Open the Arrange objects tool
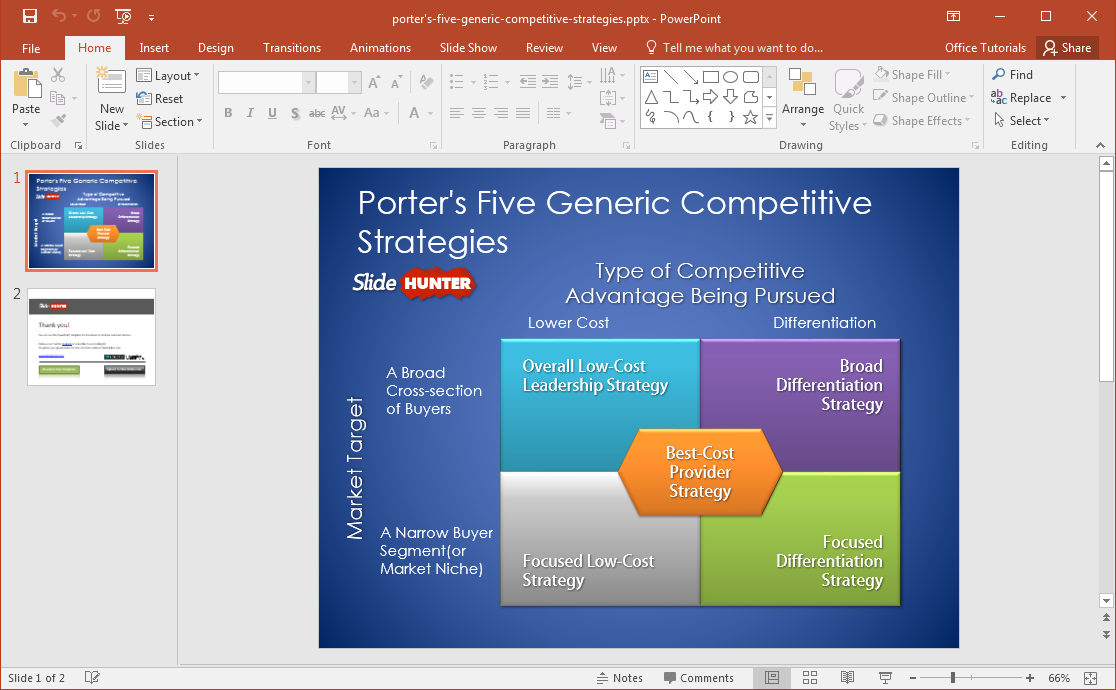This screenshot has width=1116, height=690. coord(803,98)
